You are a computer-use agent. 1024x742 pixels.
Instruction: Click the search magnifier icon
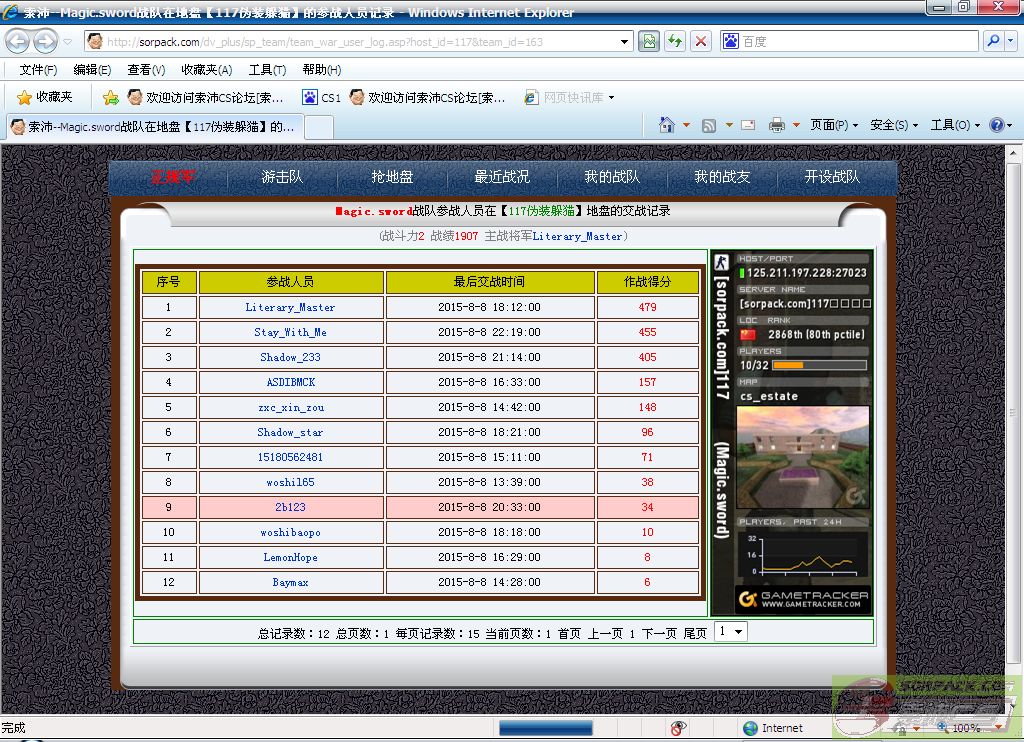992,41
